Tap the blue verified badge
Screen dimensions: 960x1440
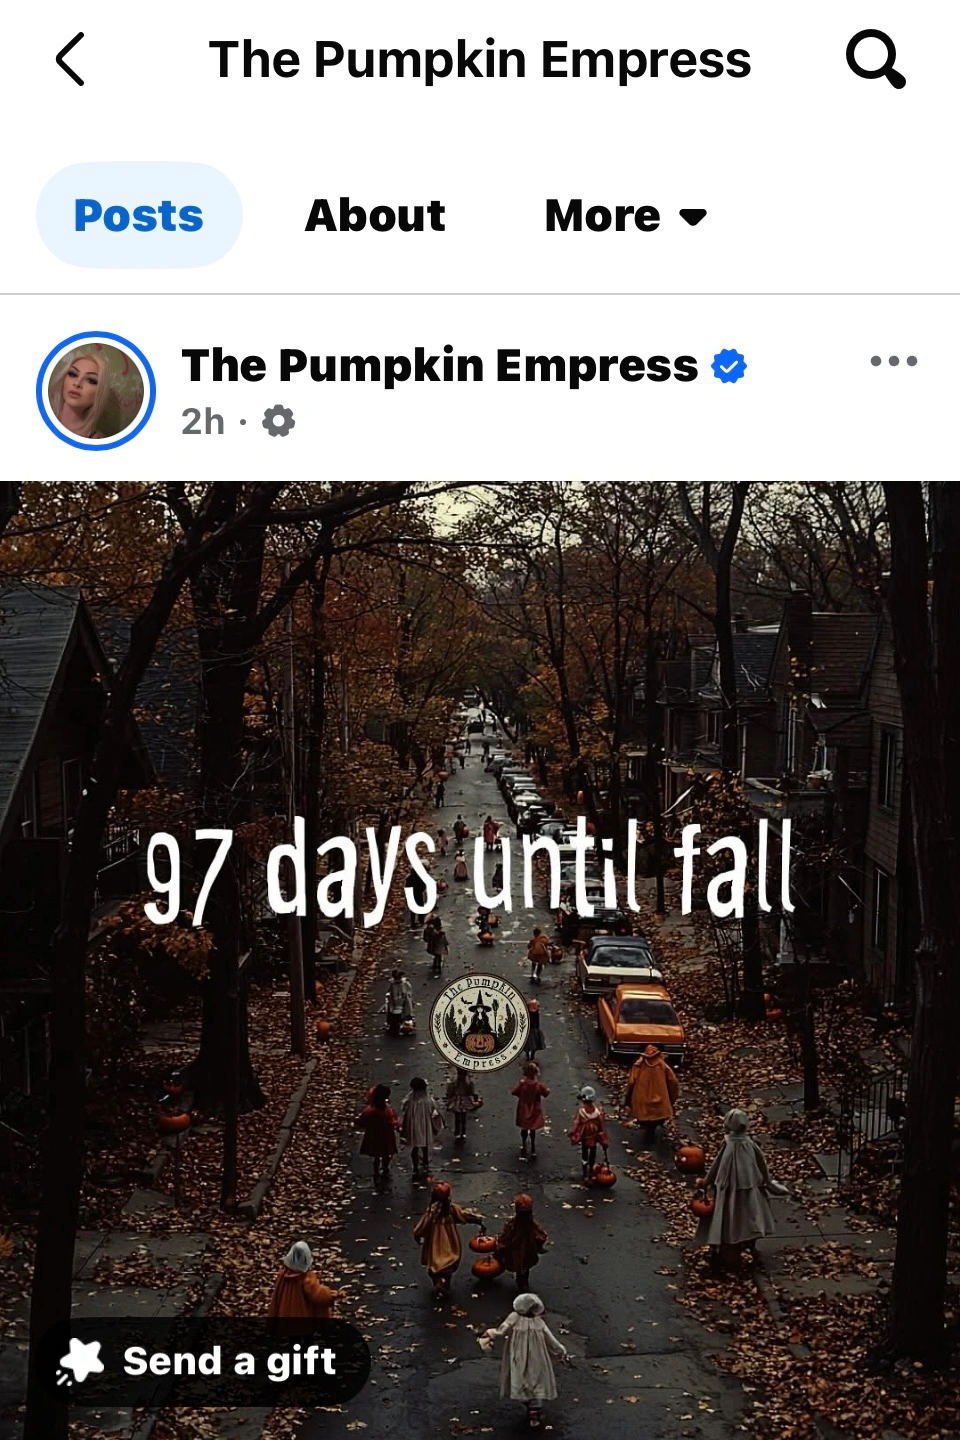[729, 366]
